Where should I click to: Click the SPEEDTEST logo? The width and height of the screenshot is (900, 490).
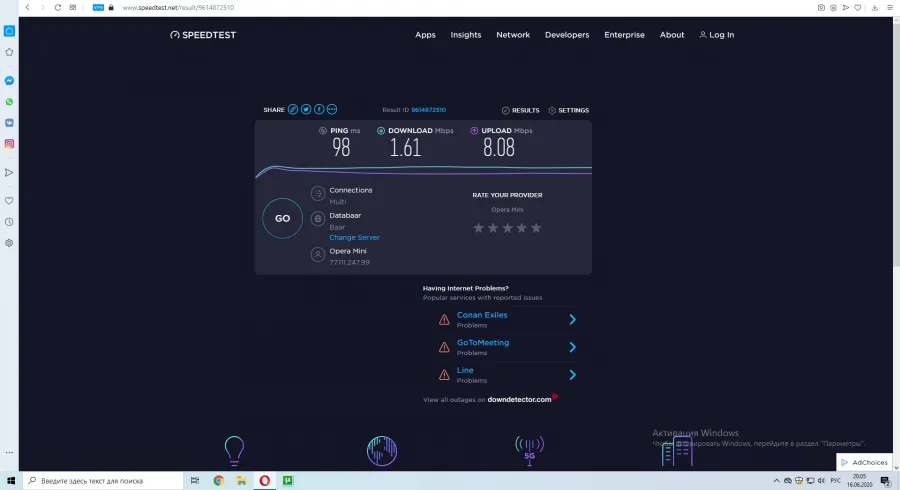click(203, 35)
